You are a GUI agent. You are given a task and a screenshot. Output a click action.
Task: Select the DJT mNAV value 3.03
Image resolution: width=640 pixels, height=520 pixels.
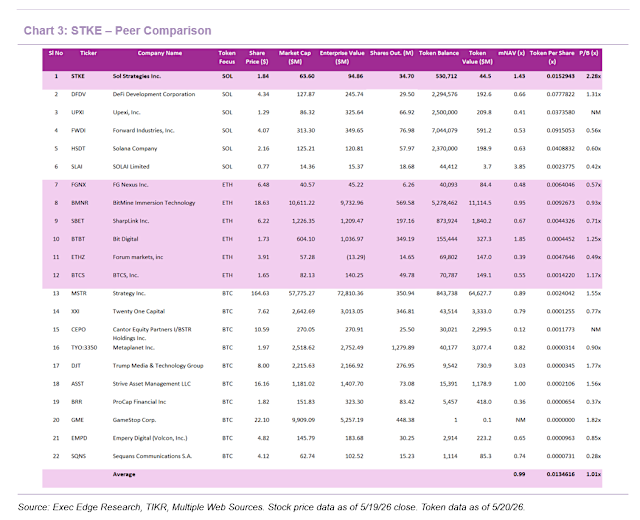click(x=519, y=366)
